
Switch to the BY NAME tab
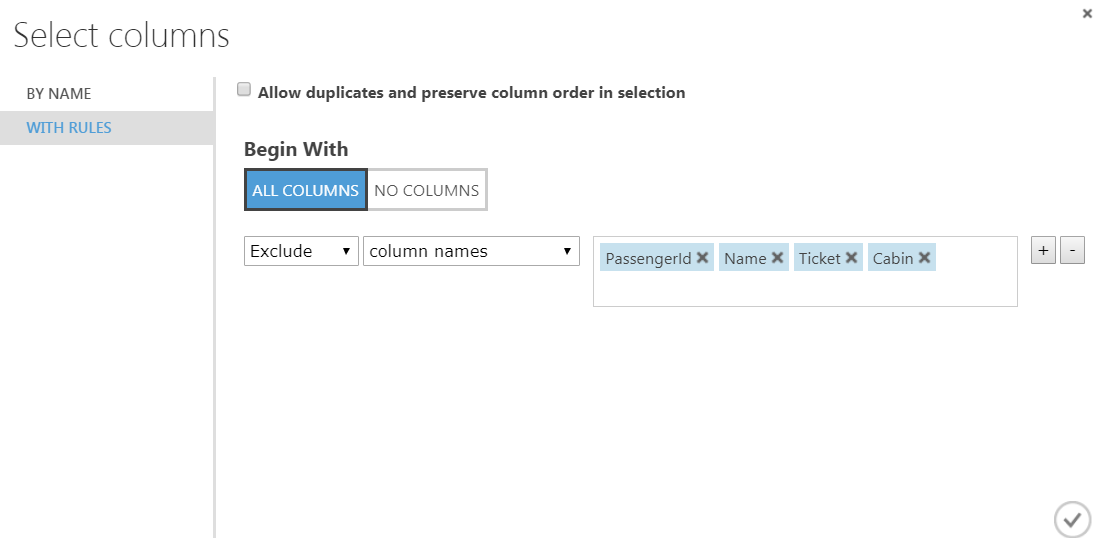[x=59, y=94]
